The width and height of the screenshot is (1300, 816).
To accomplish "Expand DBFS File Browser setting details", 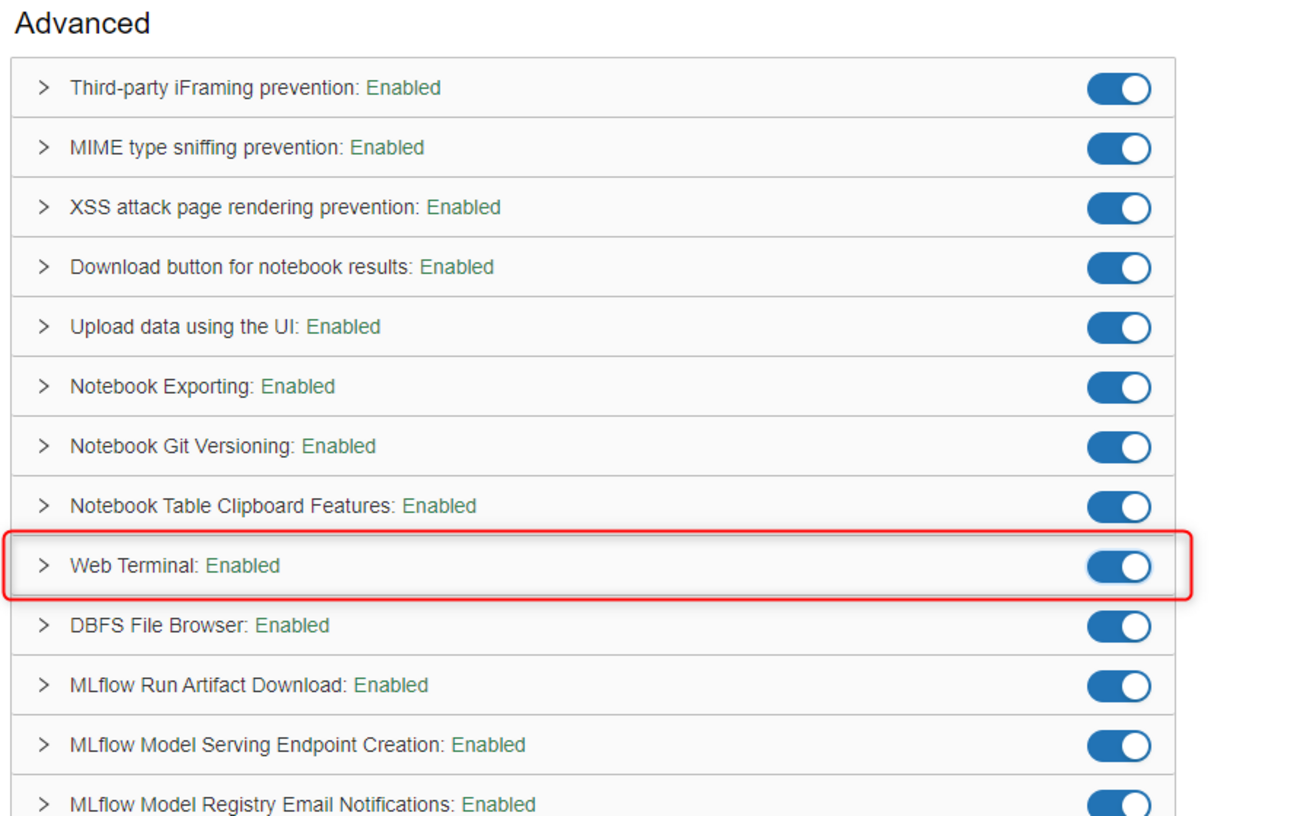I will click(x=43, y=626).
